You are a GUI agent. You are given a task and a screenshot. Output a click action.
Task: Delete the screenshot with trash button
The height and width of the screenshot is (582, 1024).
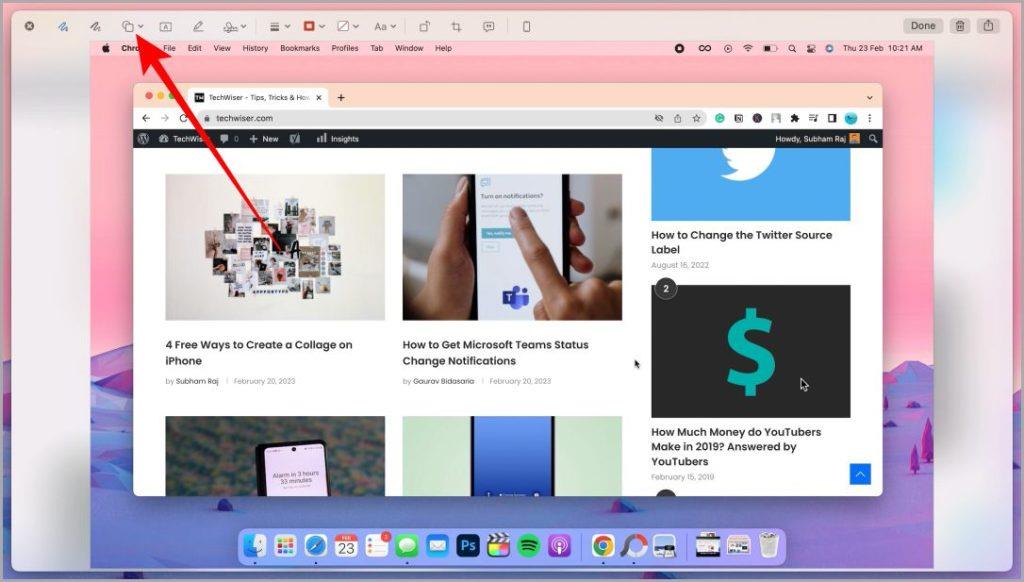tap(960, 26)
